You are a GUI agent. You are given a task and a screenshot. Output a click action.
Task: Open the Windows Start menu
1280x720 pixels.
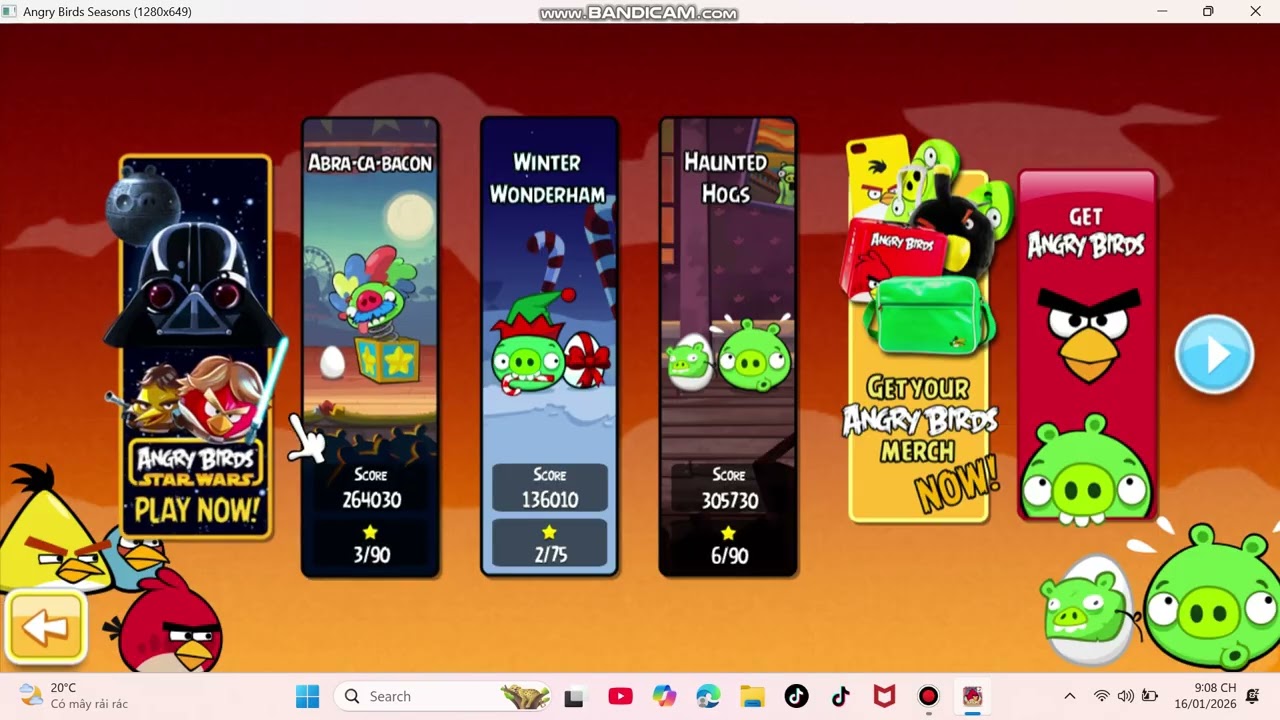click(307, 696)
